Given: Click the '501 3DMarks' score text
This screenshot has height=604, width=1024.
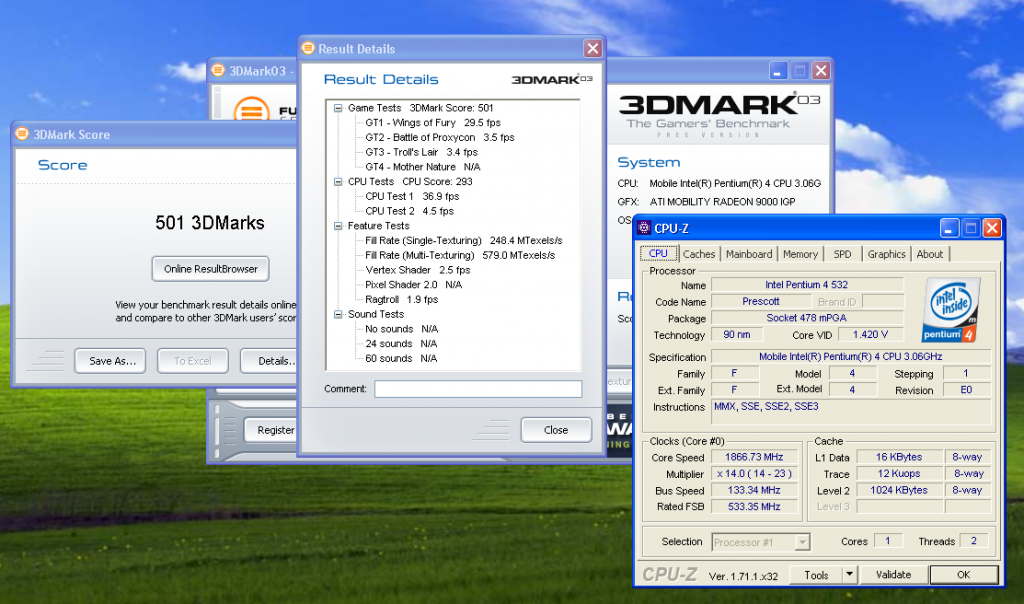Looking at the screenshot, I should coord(210,223).
